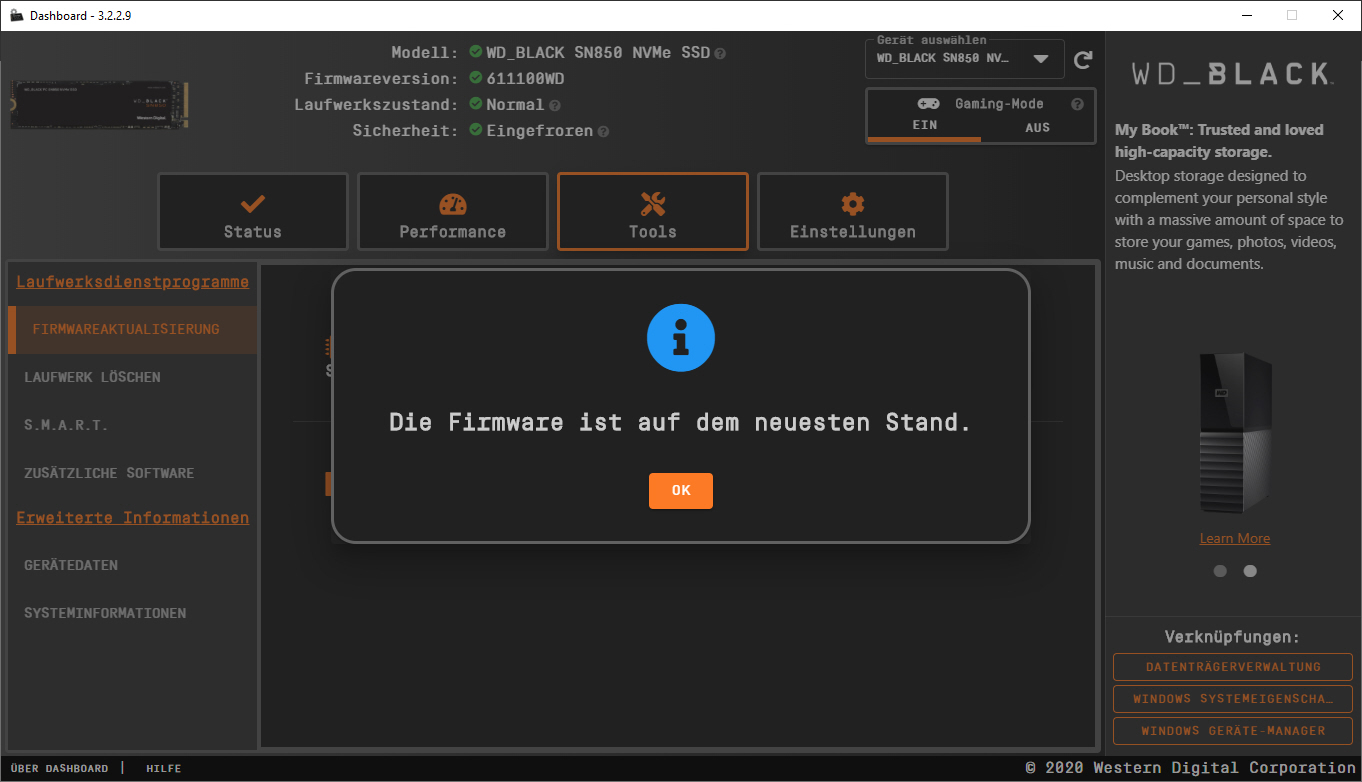Open the Status tab
The width and height of the screenshot is (1362, 782).
[x=253, y=212]
